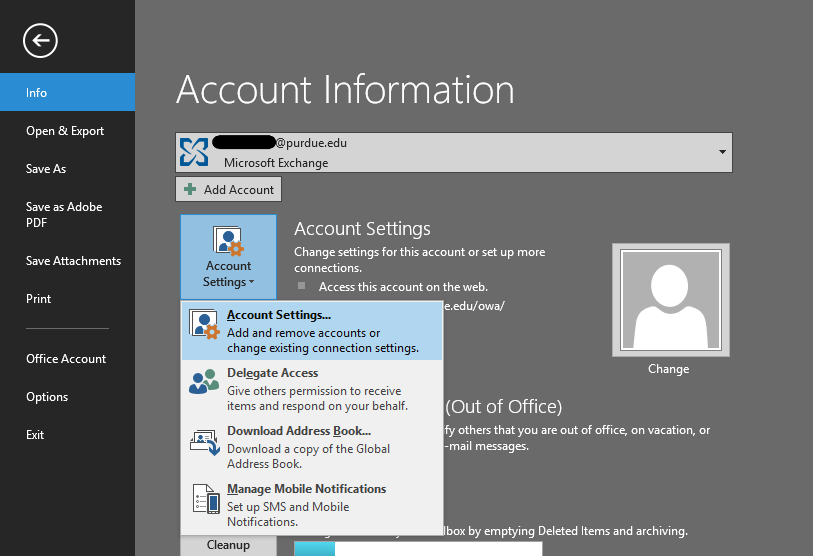This screenshot has width=813, height=556.
Task: Click the Account Settings menu item icon
Action: pos(204,325)
